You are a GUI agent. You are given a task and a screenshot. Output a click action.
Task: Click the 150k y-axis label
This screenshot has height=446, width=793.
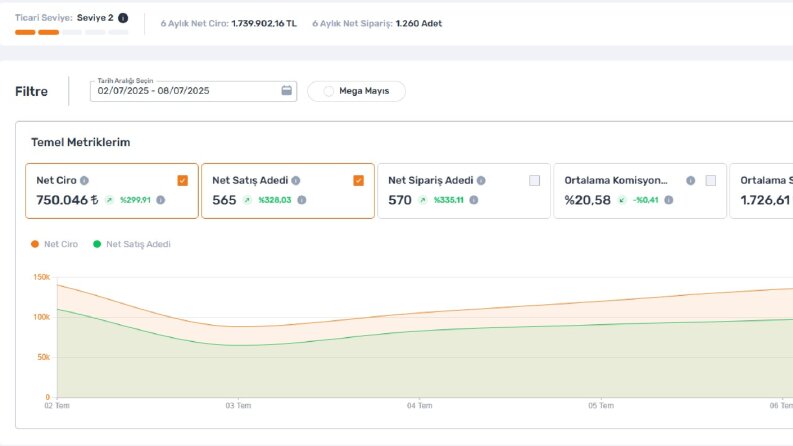pos(41,277)
